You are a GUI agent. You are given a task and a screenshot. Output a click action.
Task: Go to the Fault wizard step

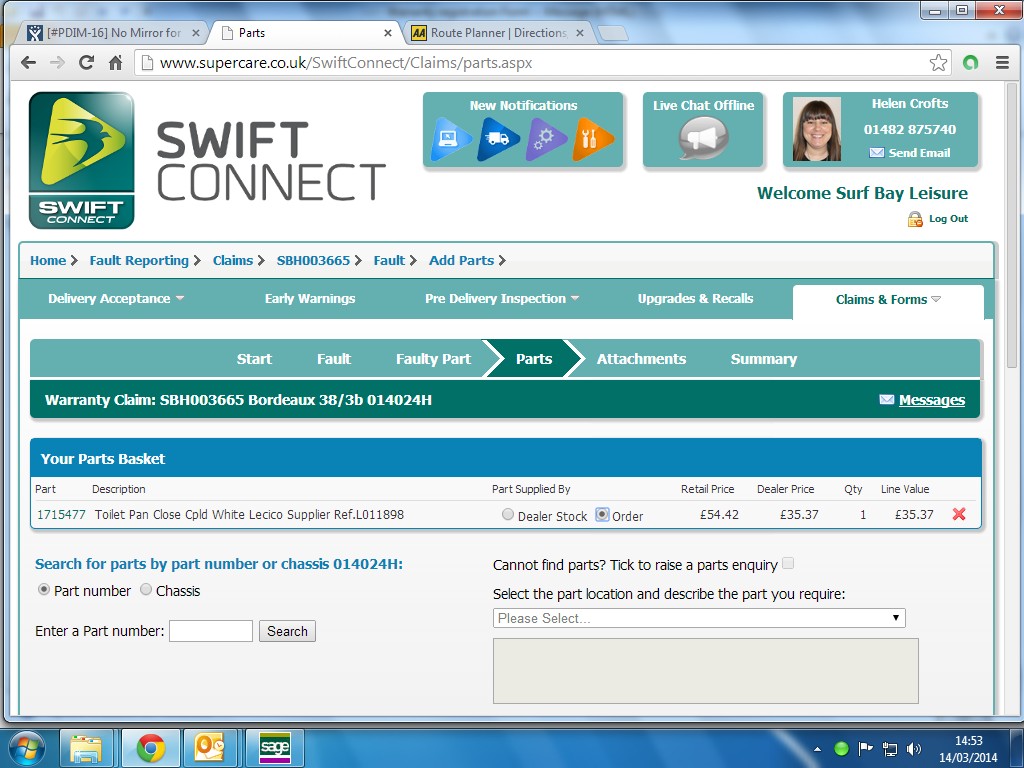(334, 359)
